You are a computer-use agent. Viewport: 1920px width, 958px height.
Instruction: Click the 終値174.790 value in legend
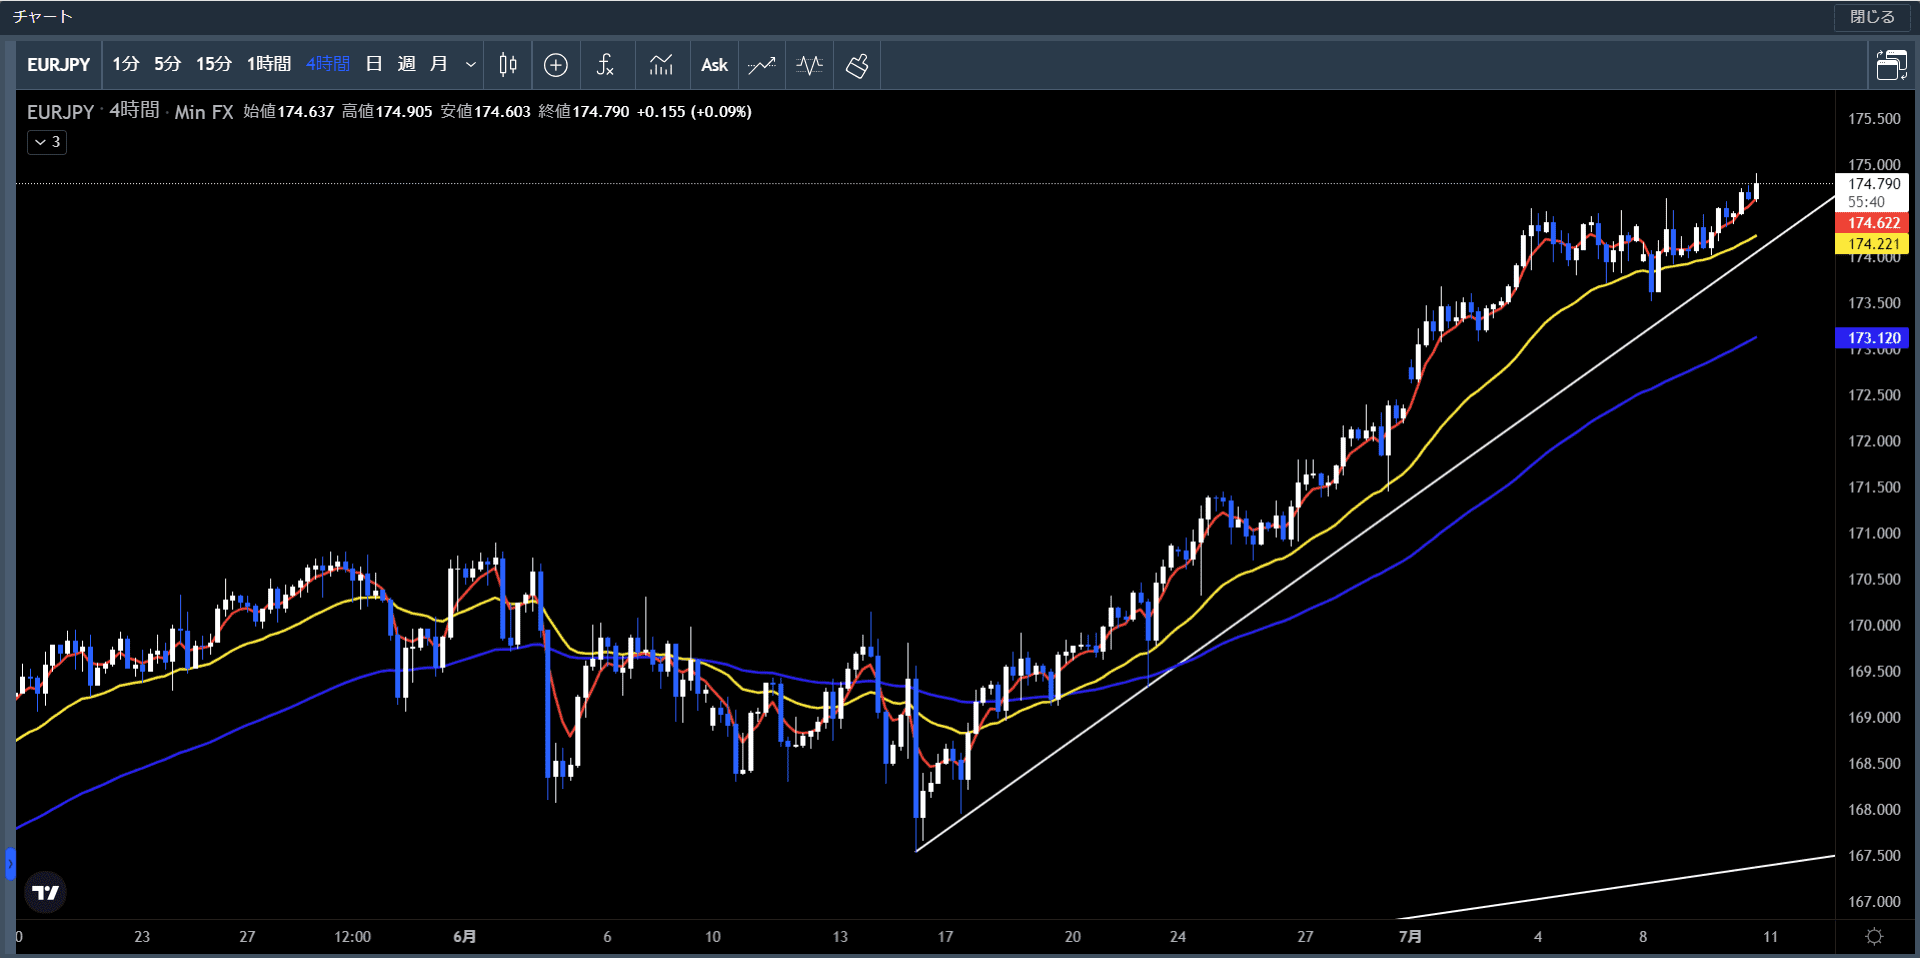click(x=584, y=112)
